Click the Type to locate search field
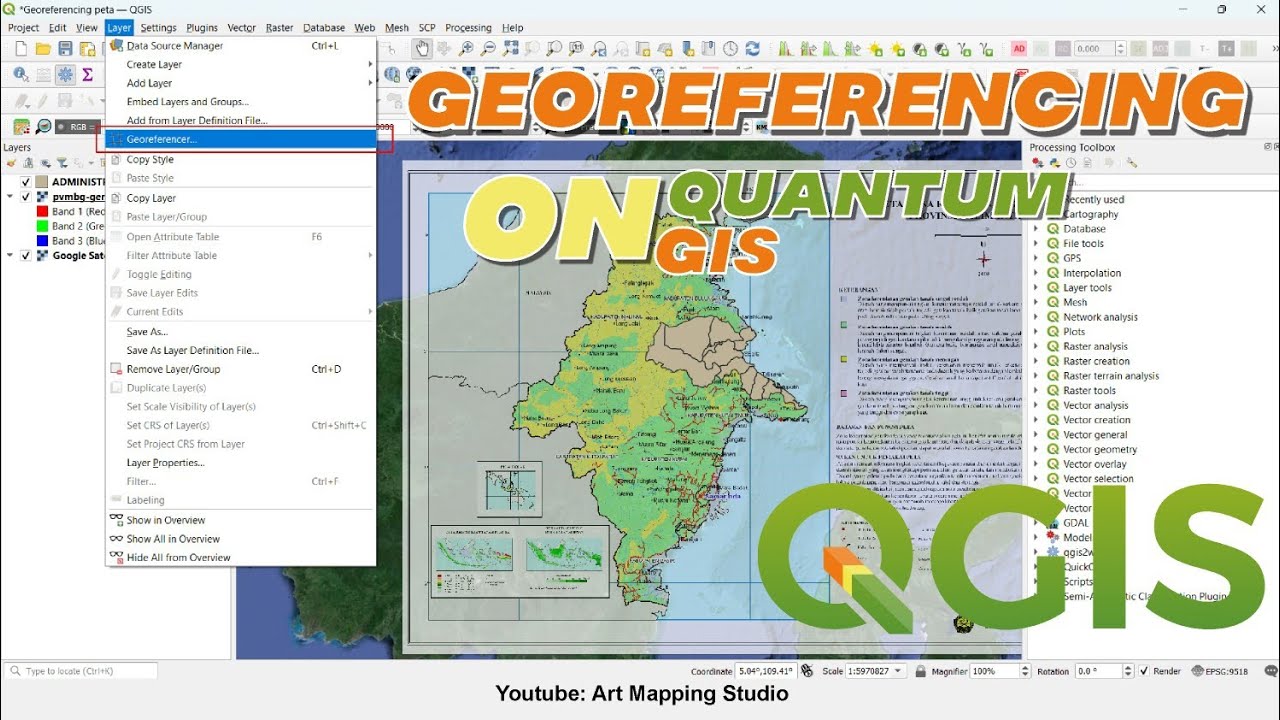The image size is (1280, 720). 80,671
